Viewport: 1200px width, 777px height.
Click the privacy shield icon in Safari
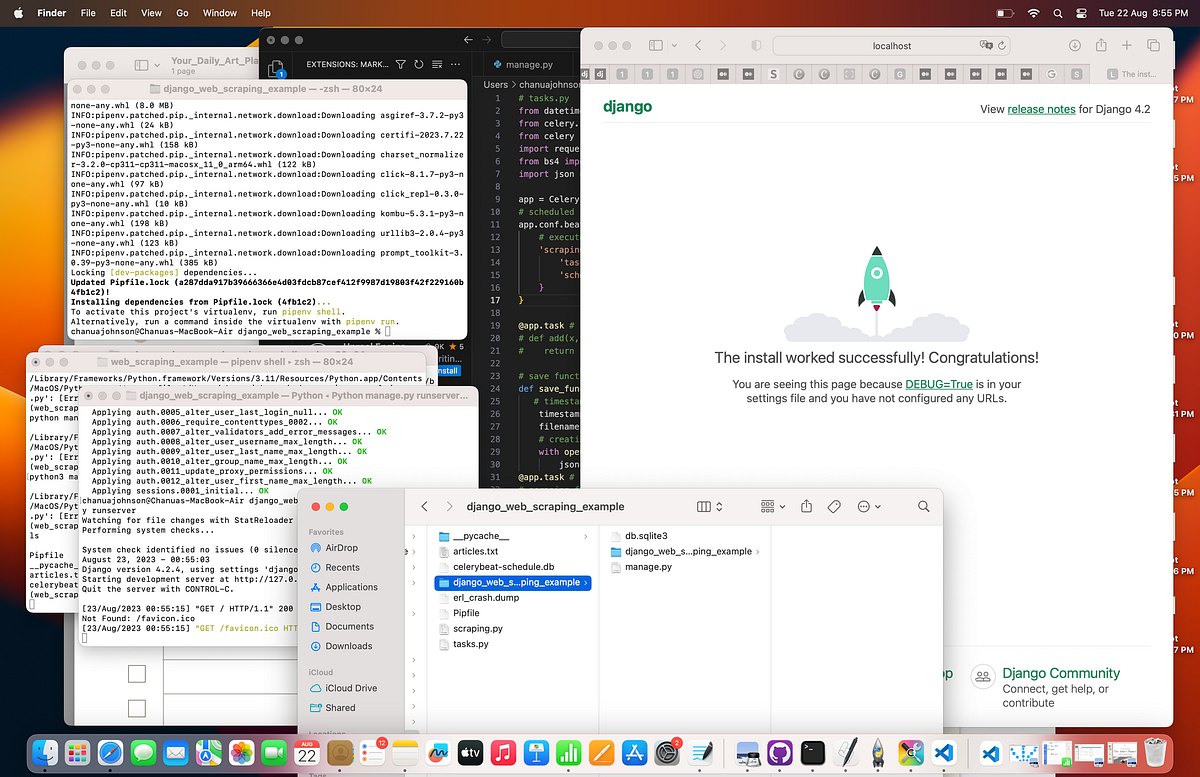(x=756, y=45)
